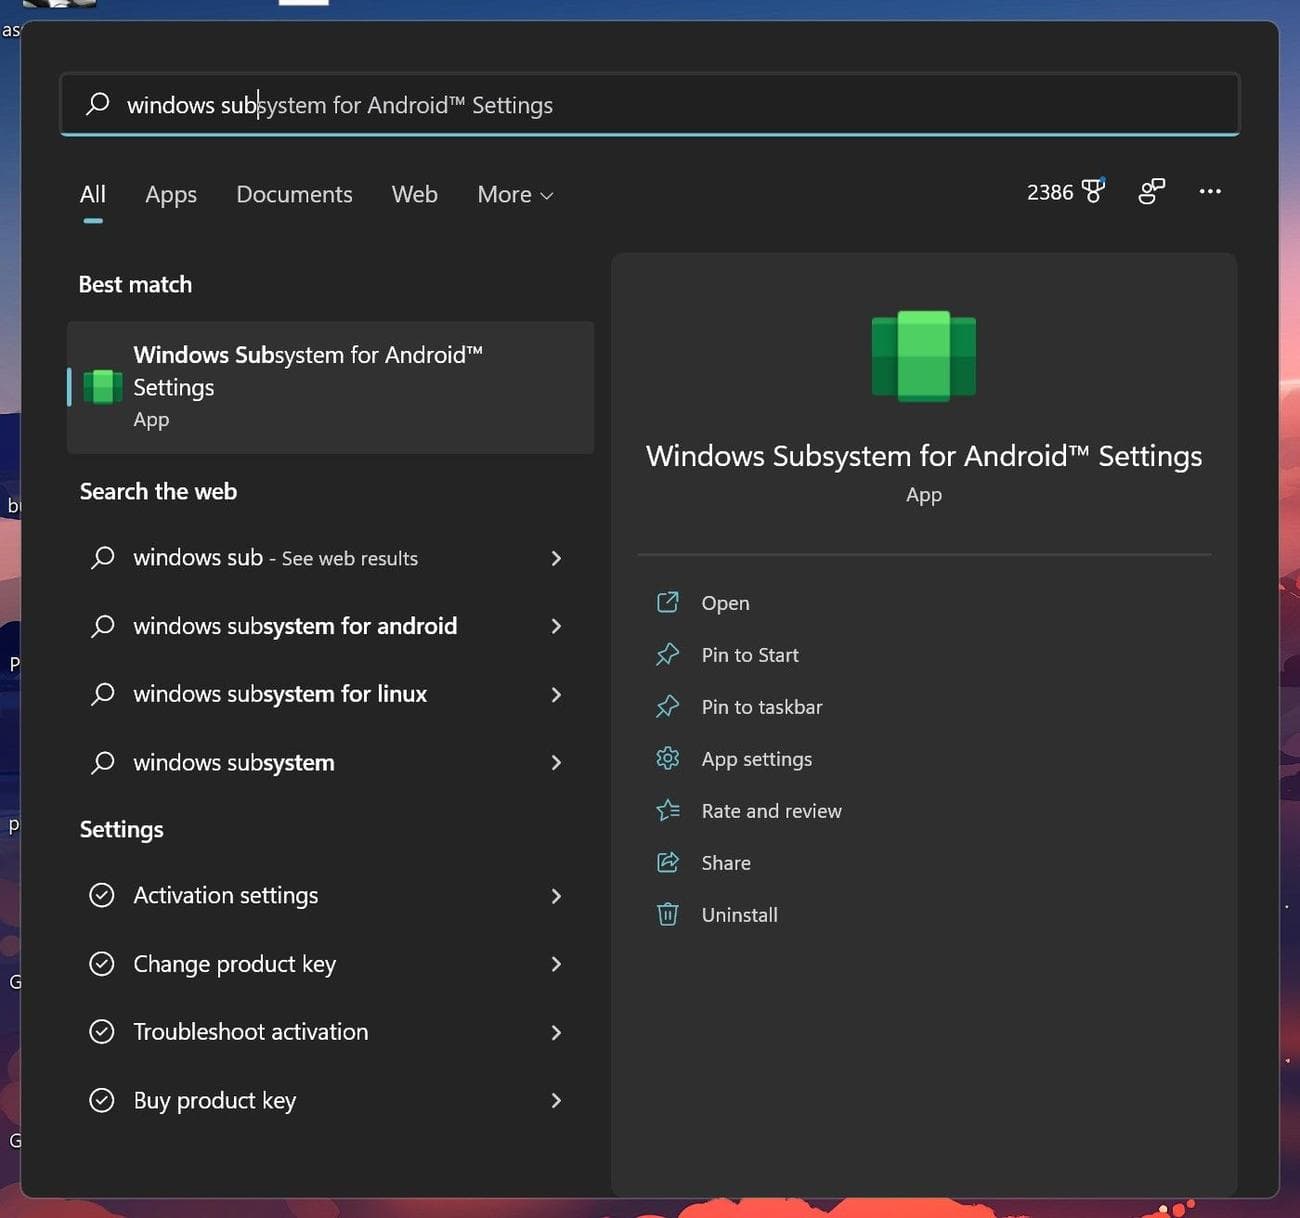1300x1218 pixels.
Task: Select the Rate and review option
Action: coord(771,811)
